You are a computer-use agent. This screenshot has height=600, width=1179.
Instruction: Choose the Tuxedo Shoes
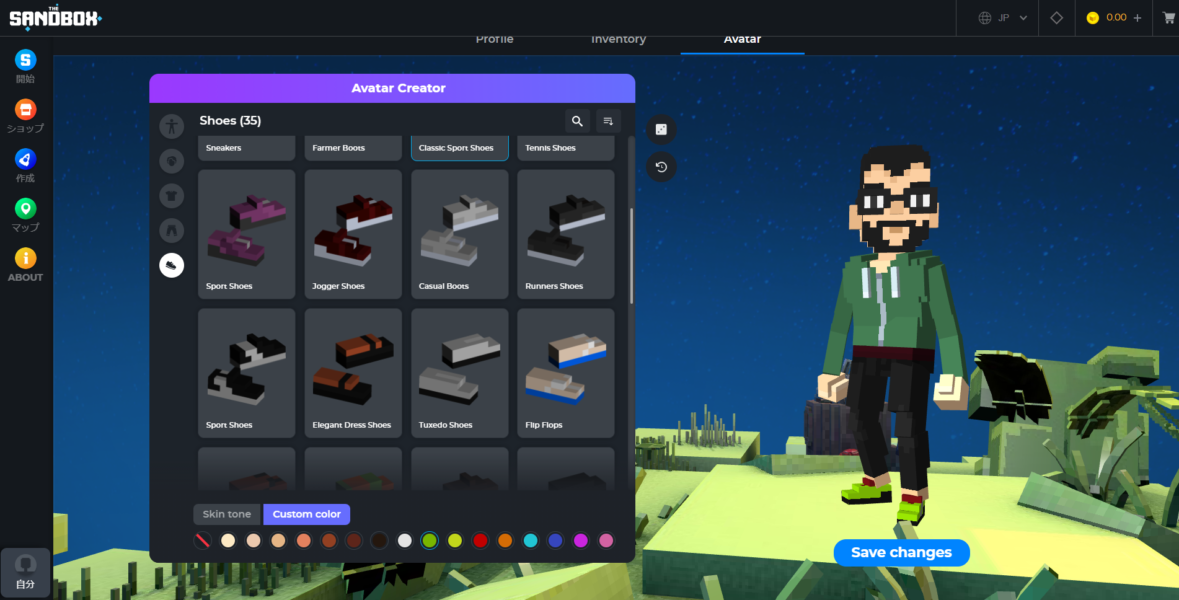460,373
